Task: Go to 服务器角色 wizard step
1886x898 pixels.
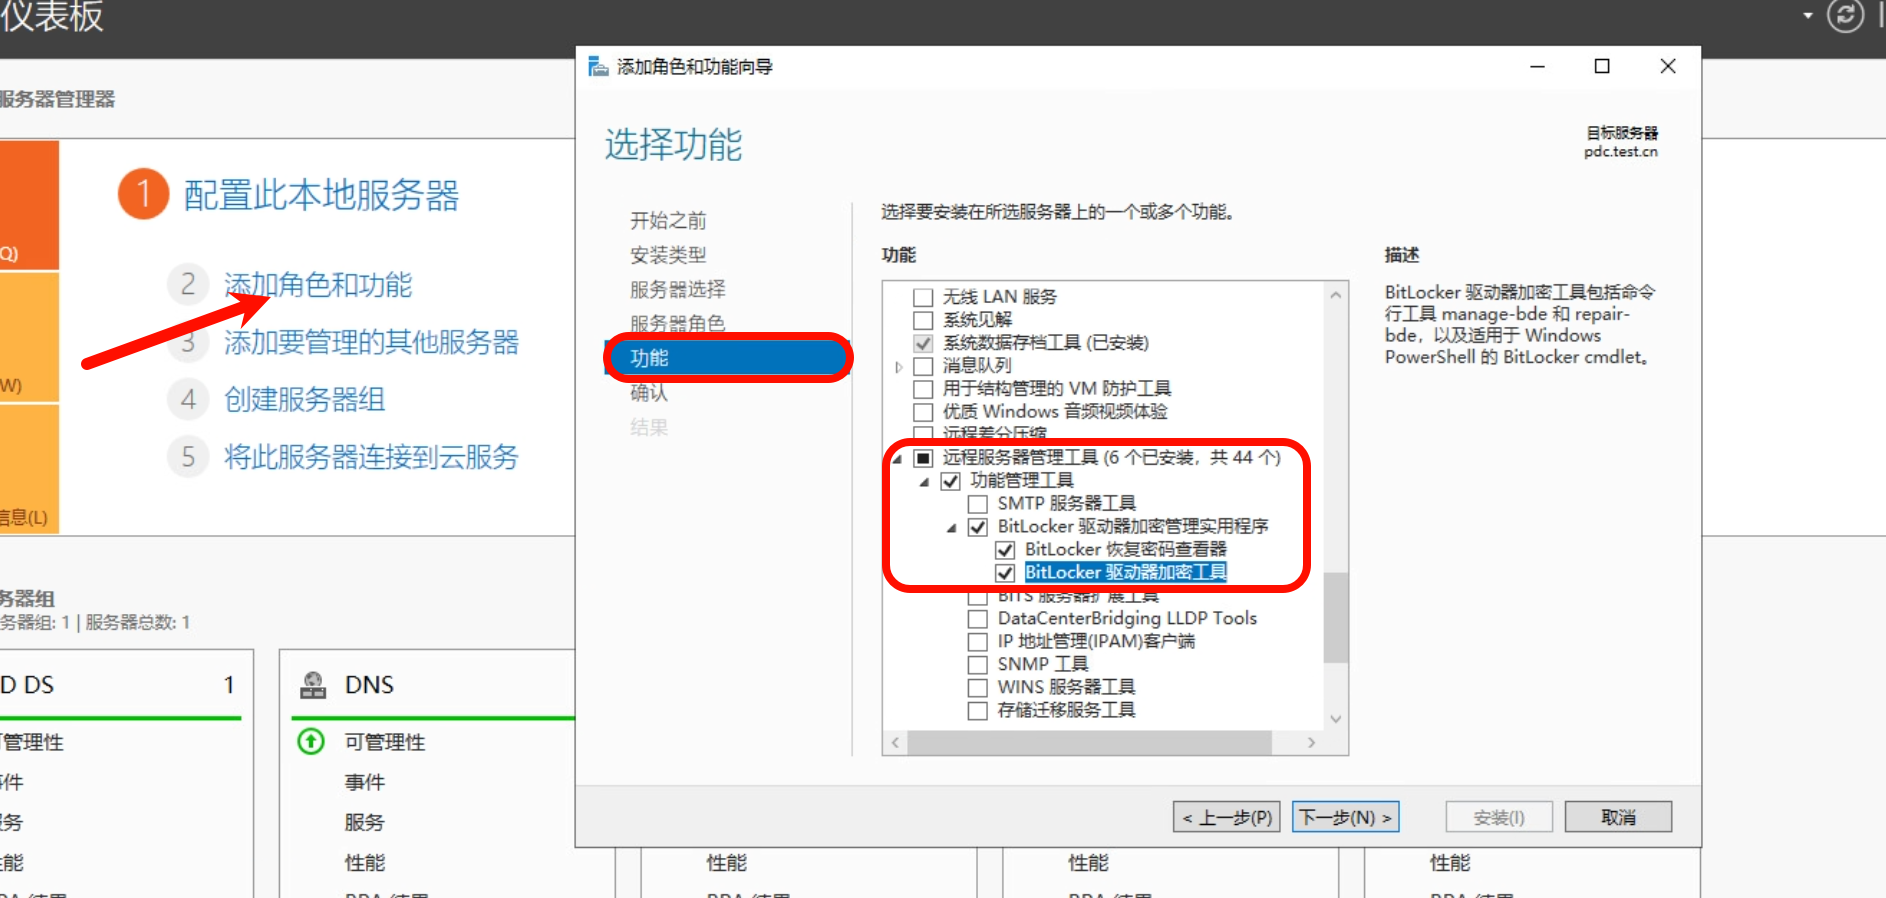Action: (678, 323)
